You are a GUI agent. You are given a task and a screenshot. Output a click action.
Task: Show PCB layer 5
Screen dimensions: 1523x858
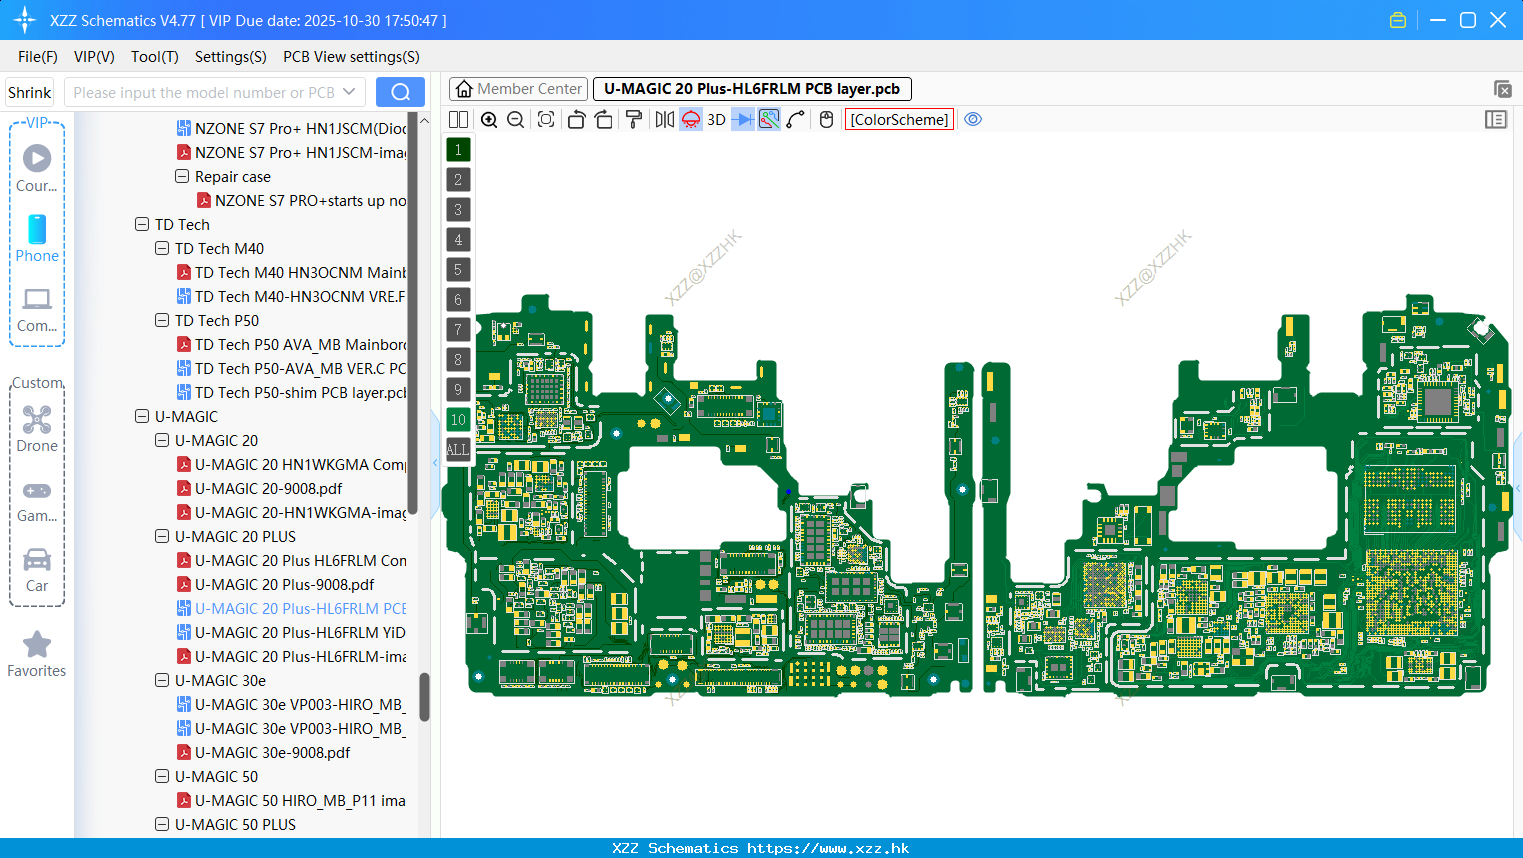[x=458, y=270]
